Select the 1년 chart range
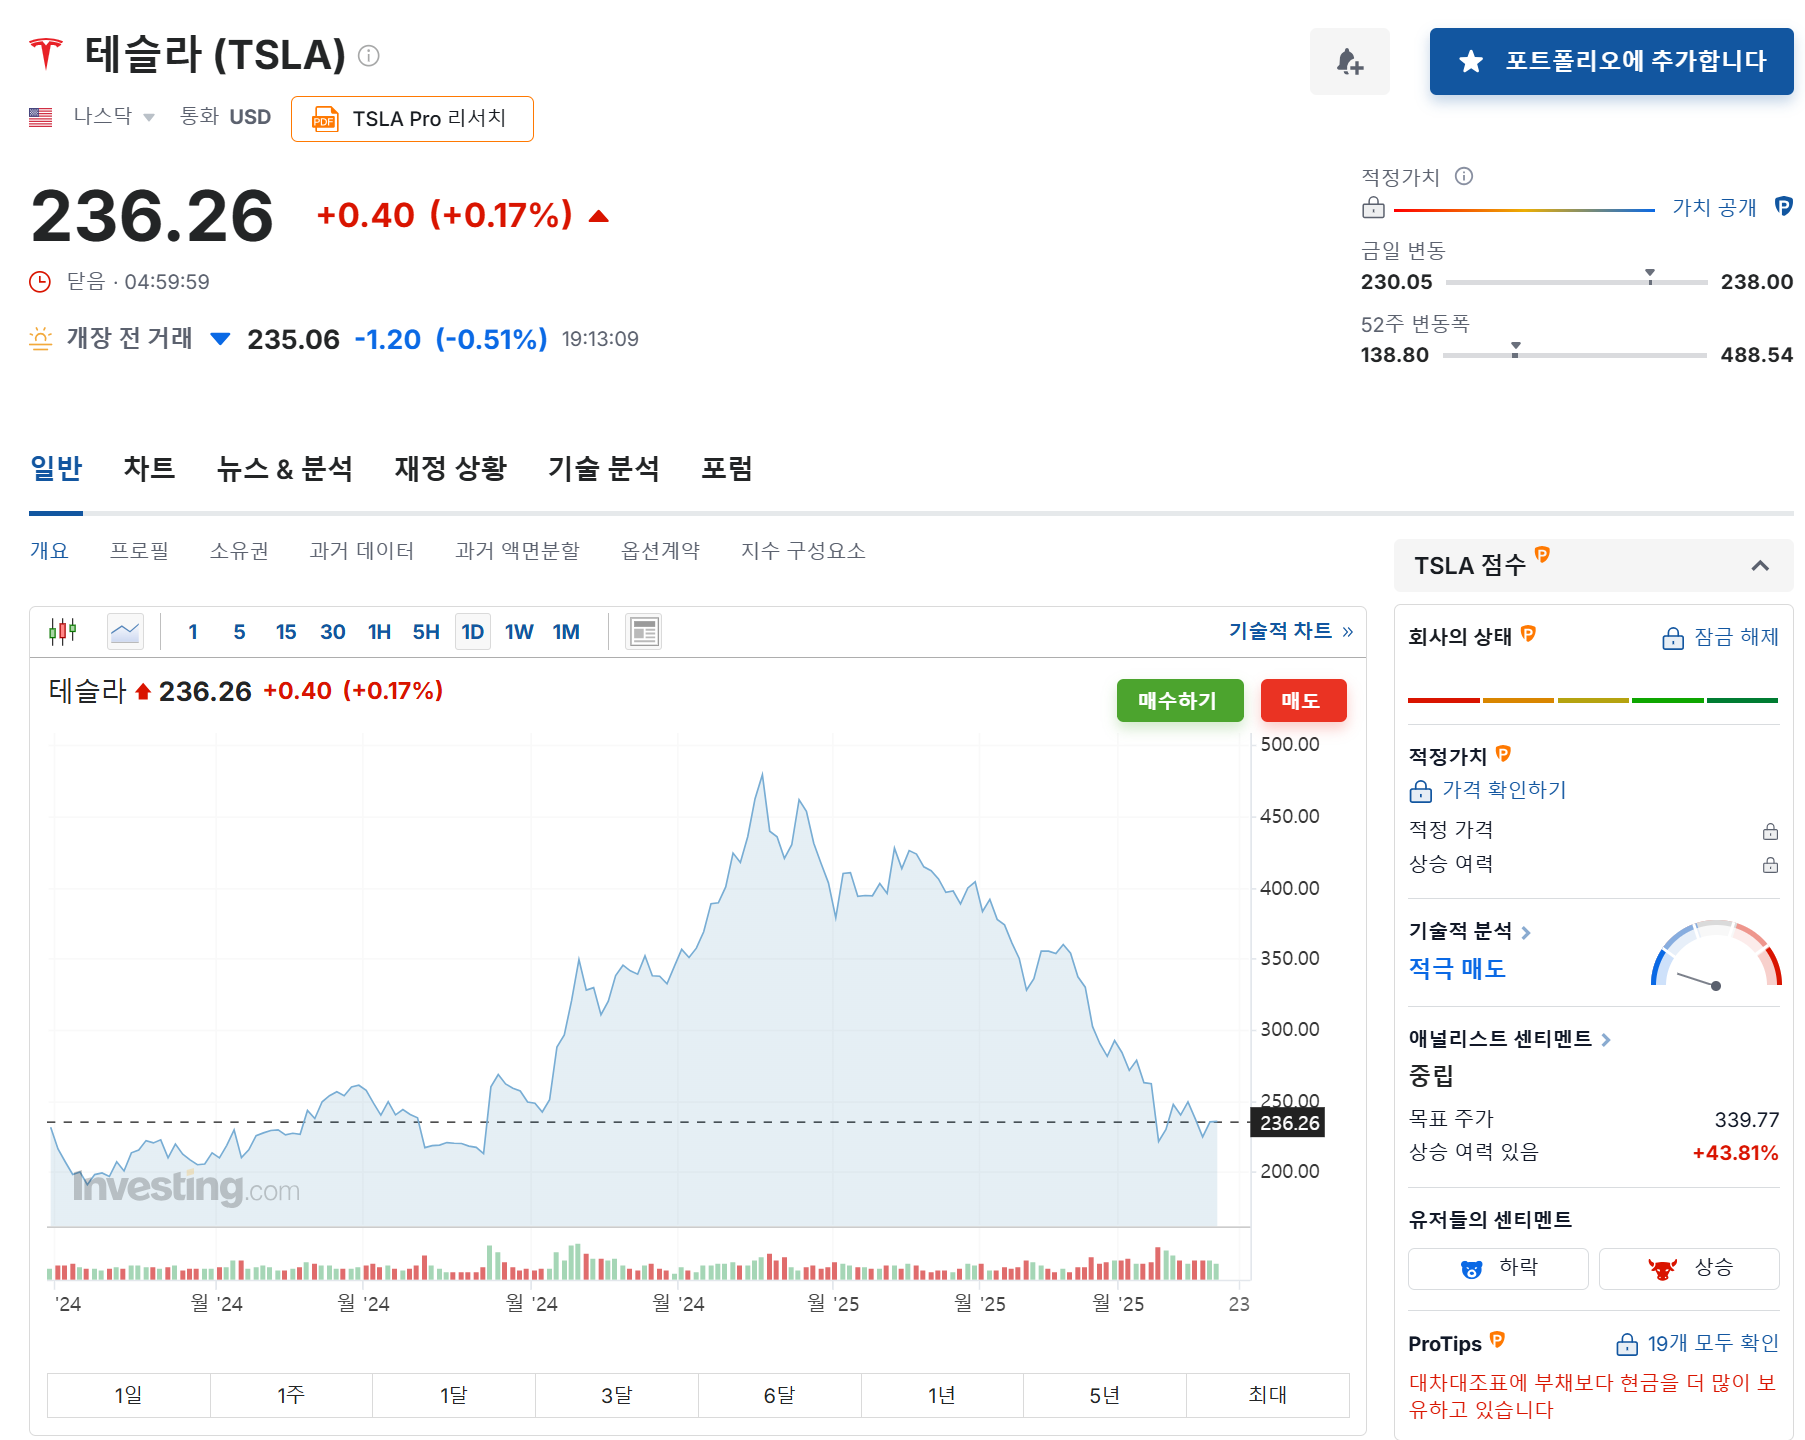This screenshot has height=1440, width=1805. pyautogui.click(x=941, y=1395)
